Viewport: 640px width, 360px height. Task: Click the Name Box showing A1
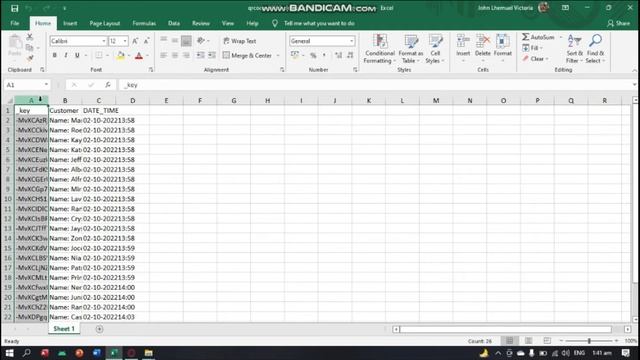click(27, 85)
